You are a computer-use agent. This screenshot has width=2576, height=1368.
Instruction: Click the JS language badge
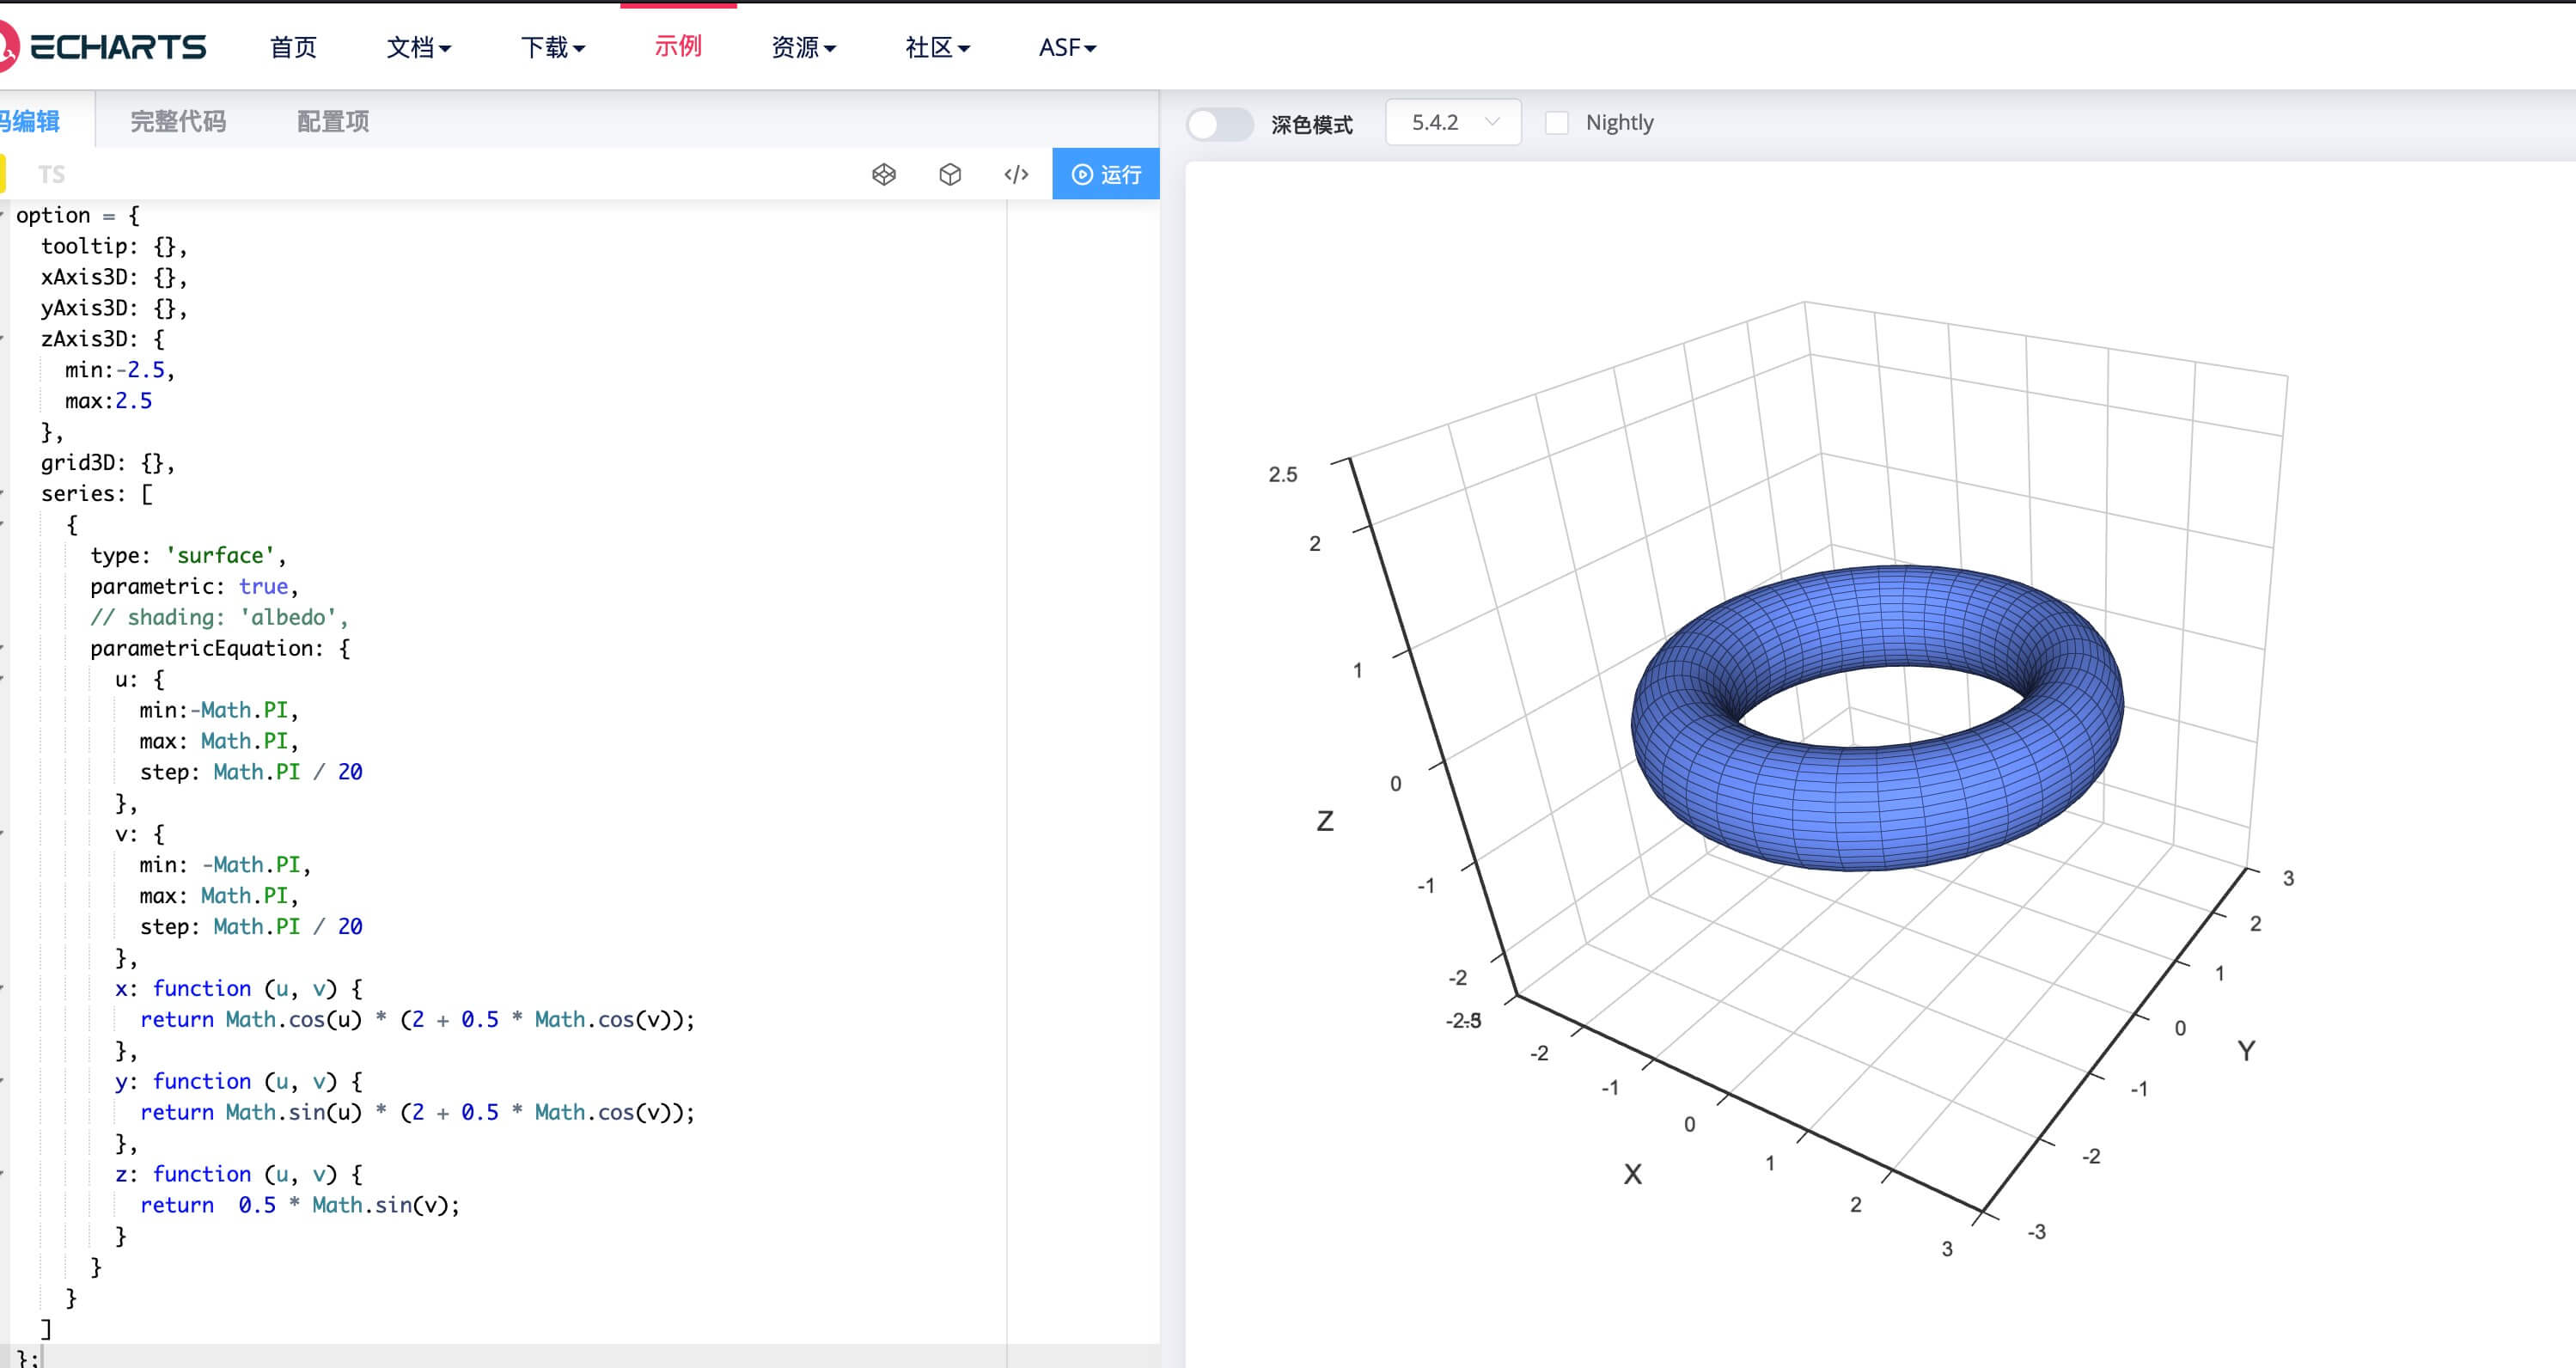click(2, 175)
